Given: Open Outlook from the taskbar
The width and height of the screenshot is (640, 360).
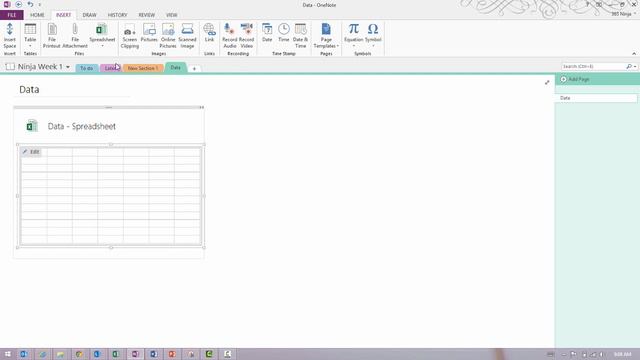Looking at the screenshot, I should click(x=24, y=354).
